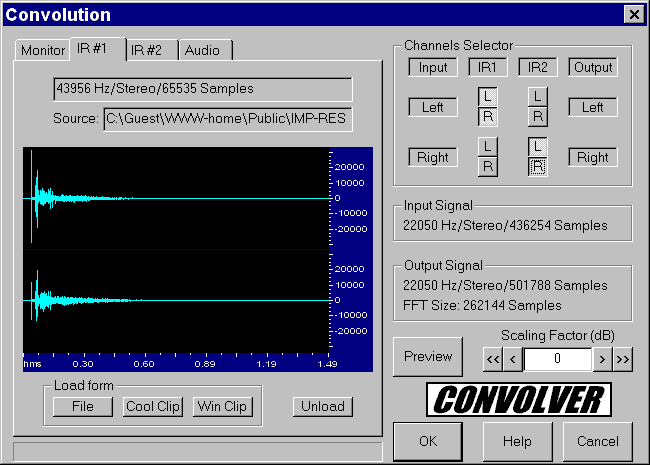The image size is (650, 465).
Task: Click the 'hms' time unit label
Action: pos(32,364)
